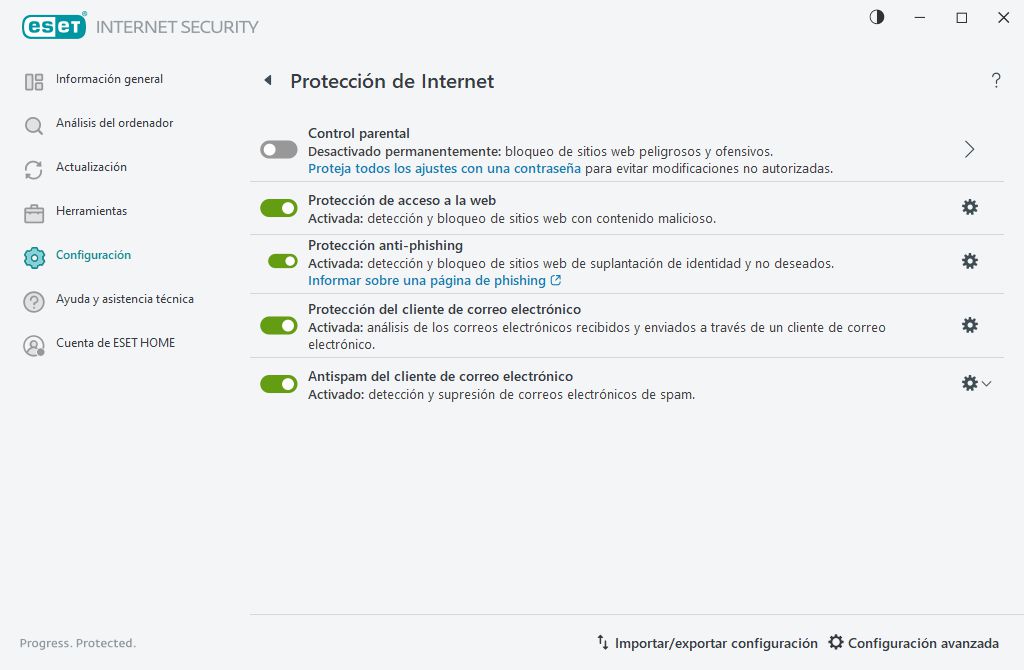1024x670 pixels.
Task: Expand the Antispam settings dropdown arrow
Action: coord(985,383)
